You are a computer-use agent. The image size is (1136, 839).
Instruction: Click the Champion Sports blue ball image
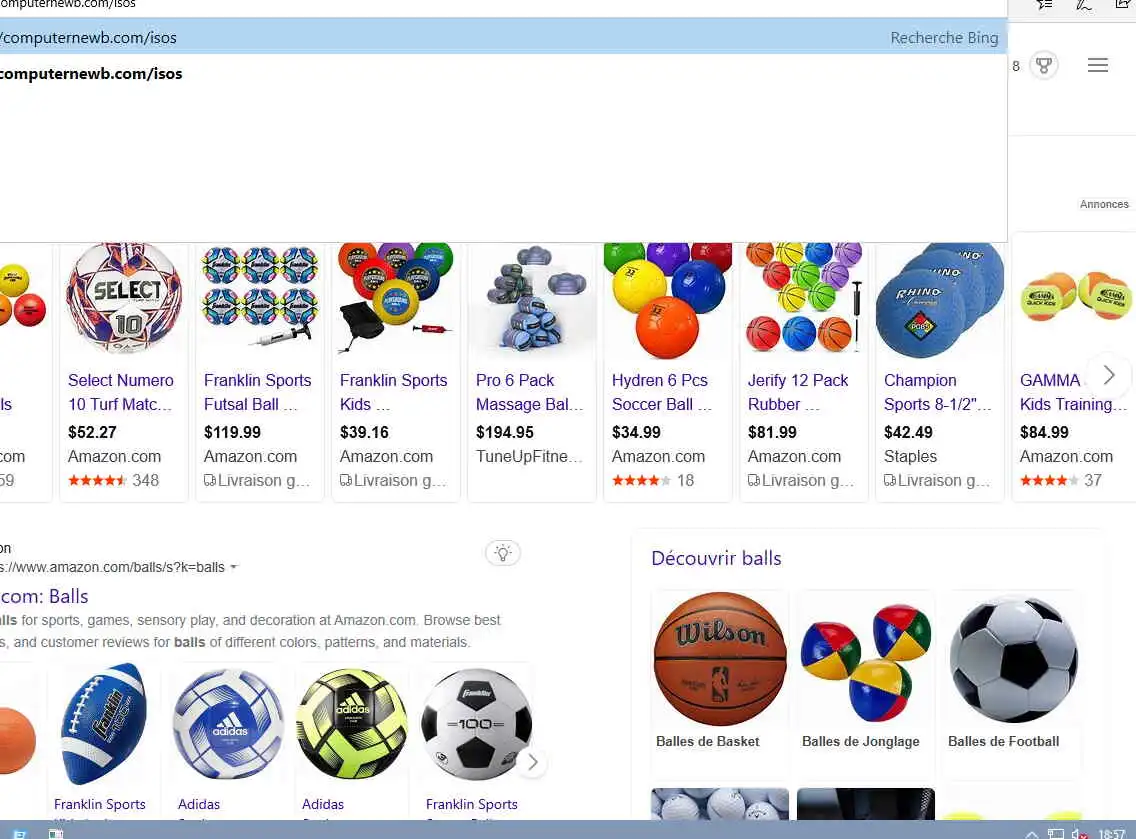(939, 301)
